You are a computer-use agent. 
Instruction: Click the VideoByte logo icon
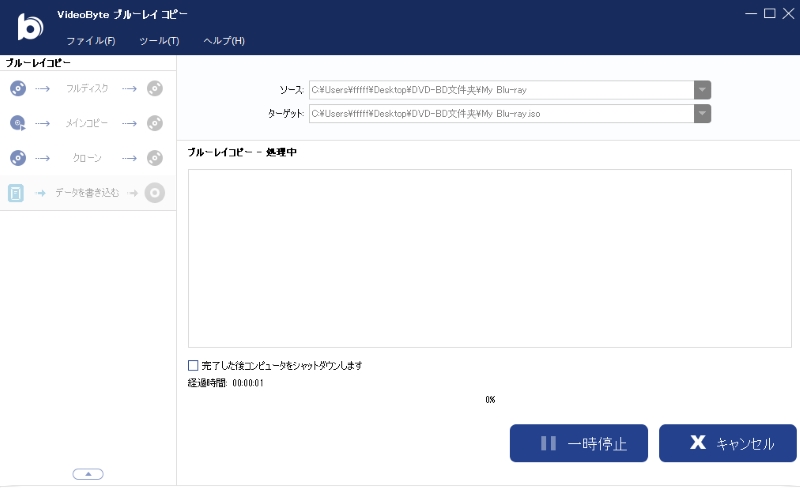(30, 27)
